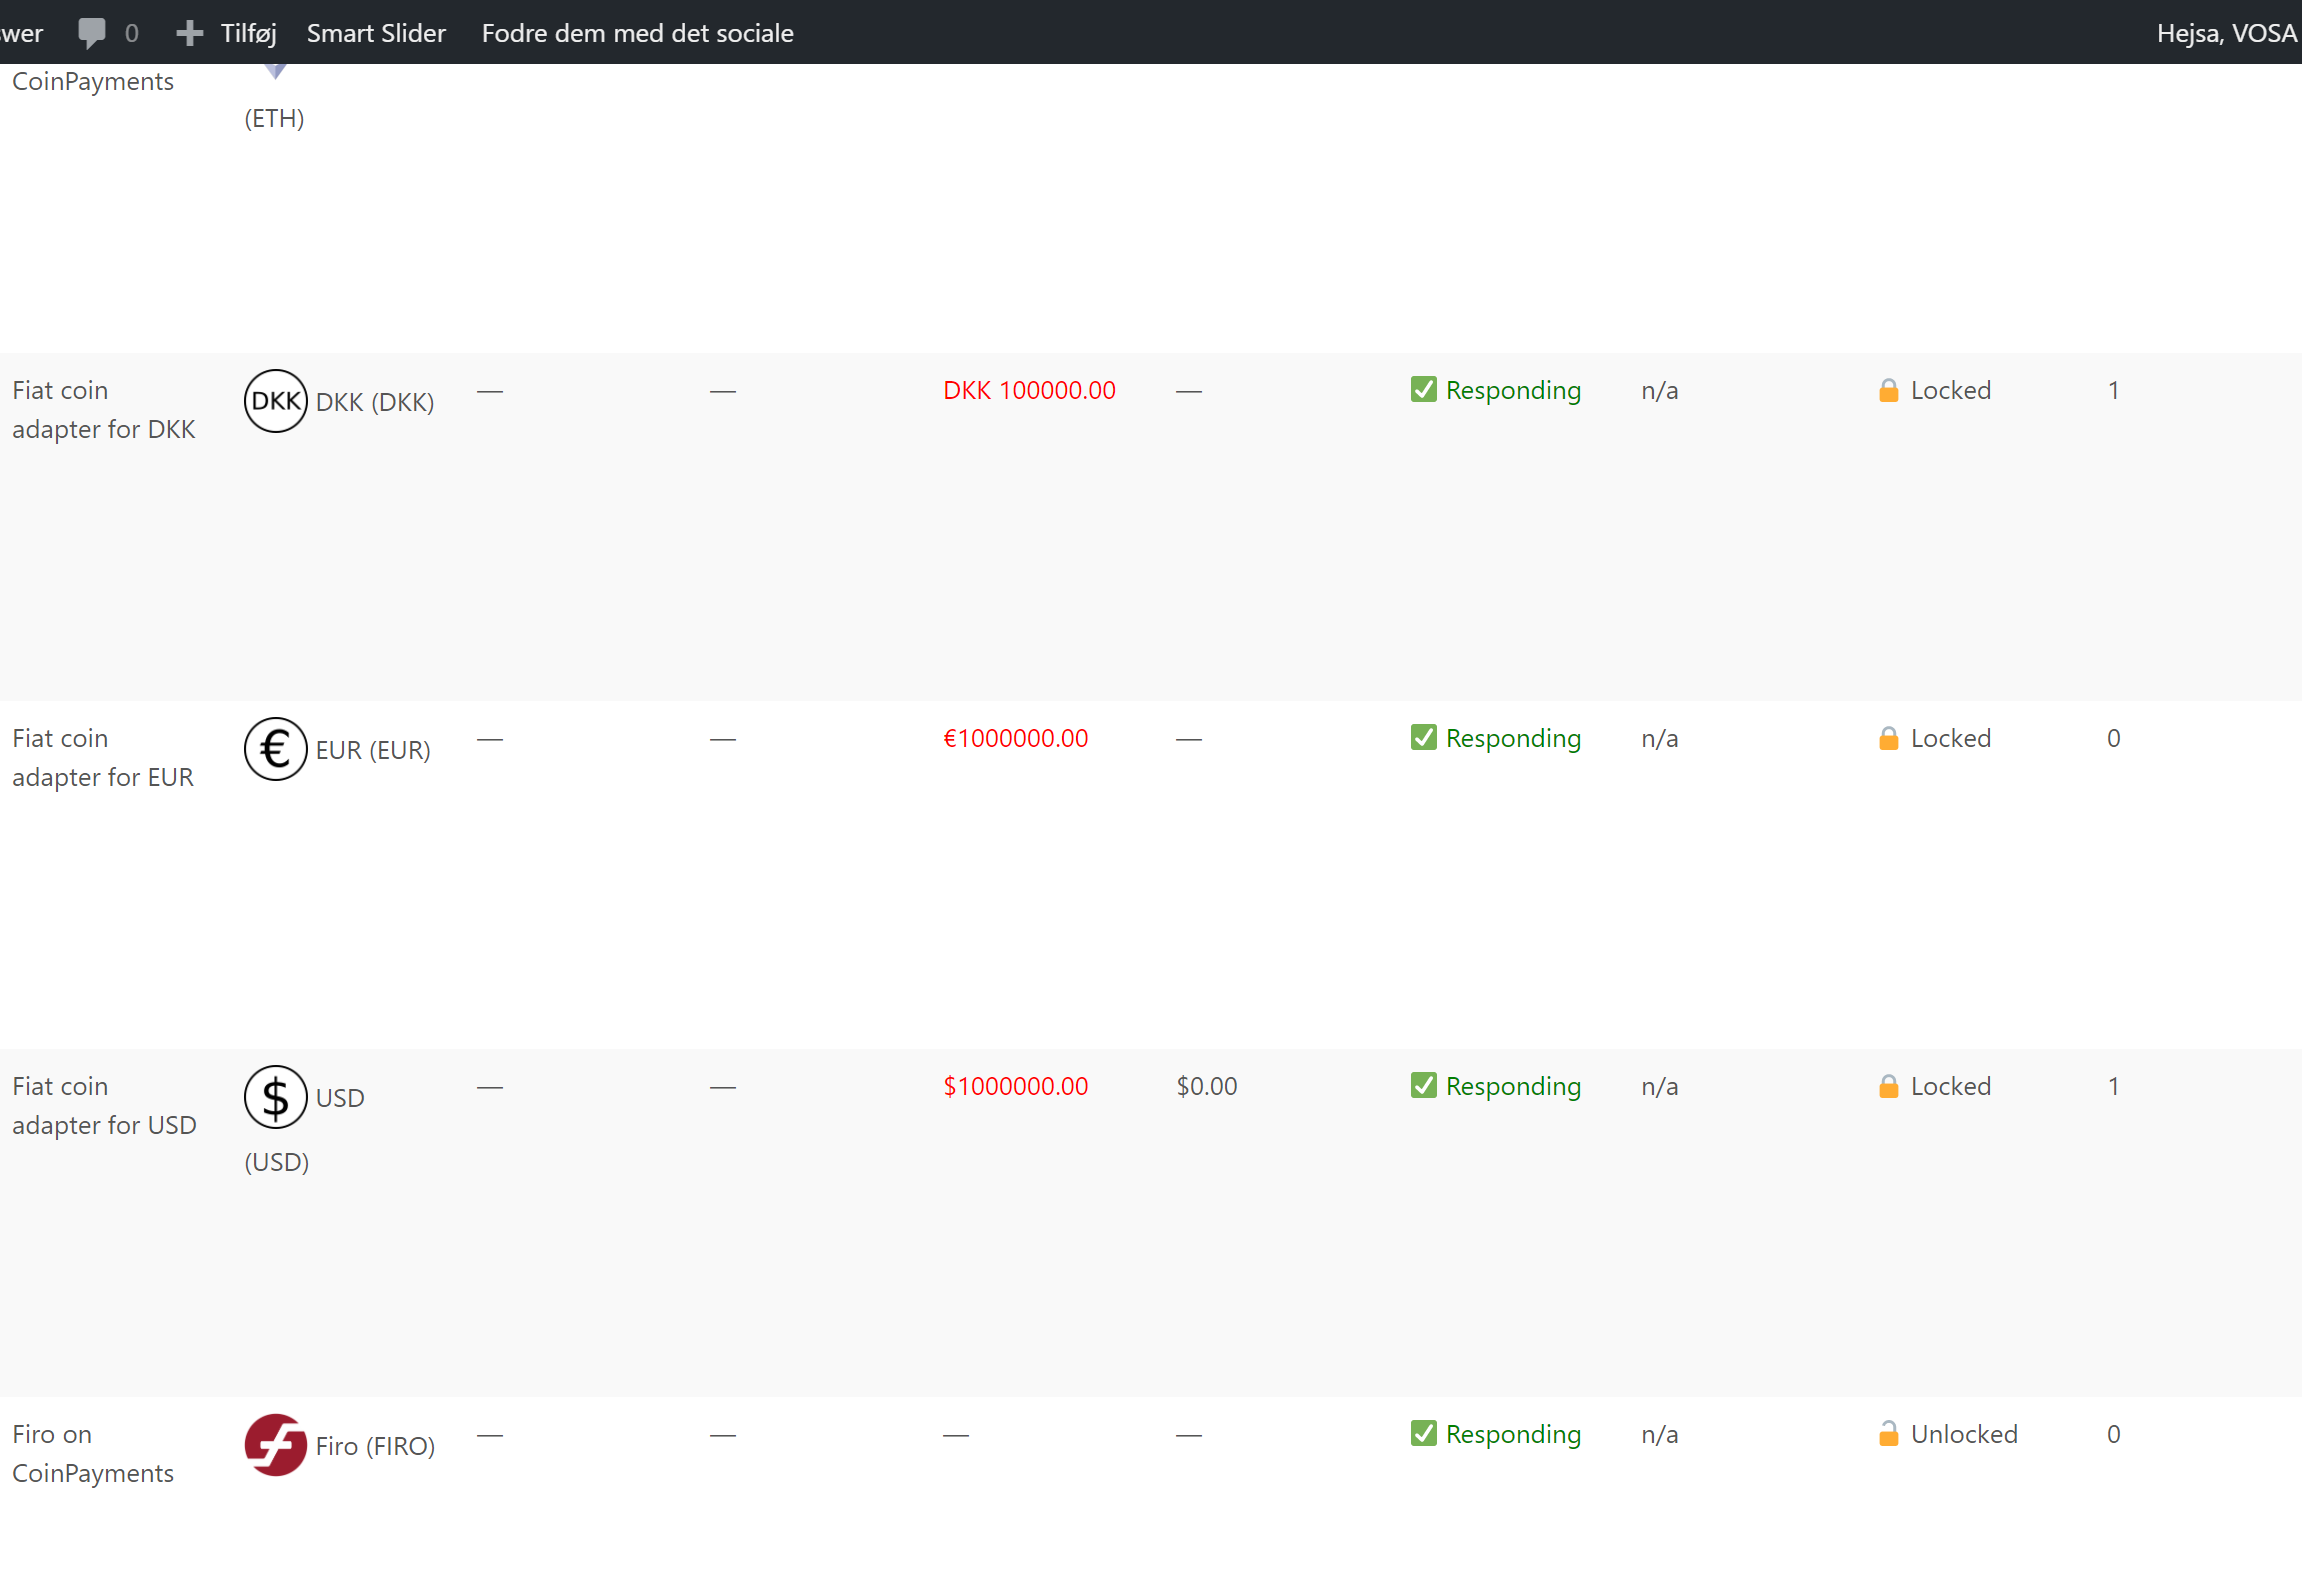Click the lock icon in DKK row

coord(1889,390)
